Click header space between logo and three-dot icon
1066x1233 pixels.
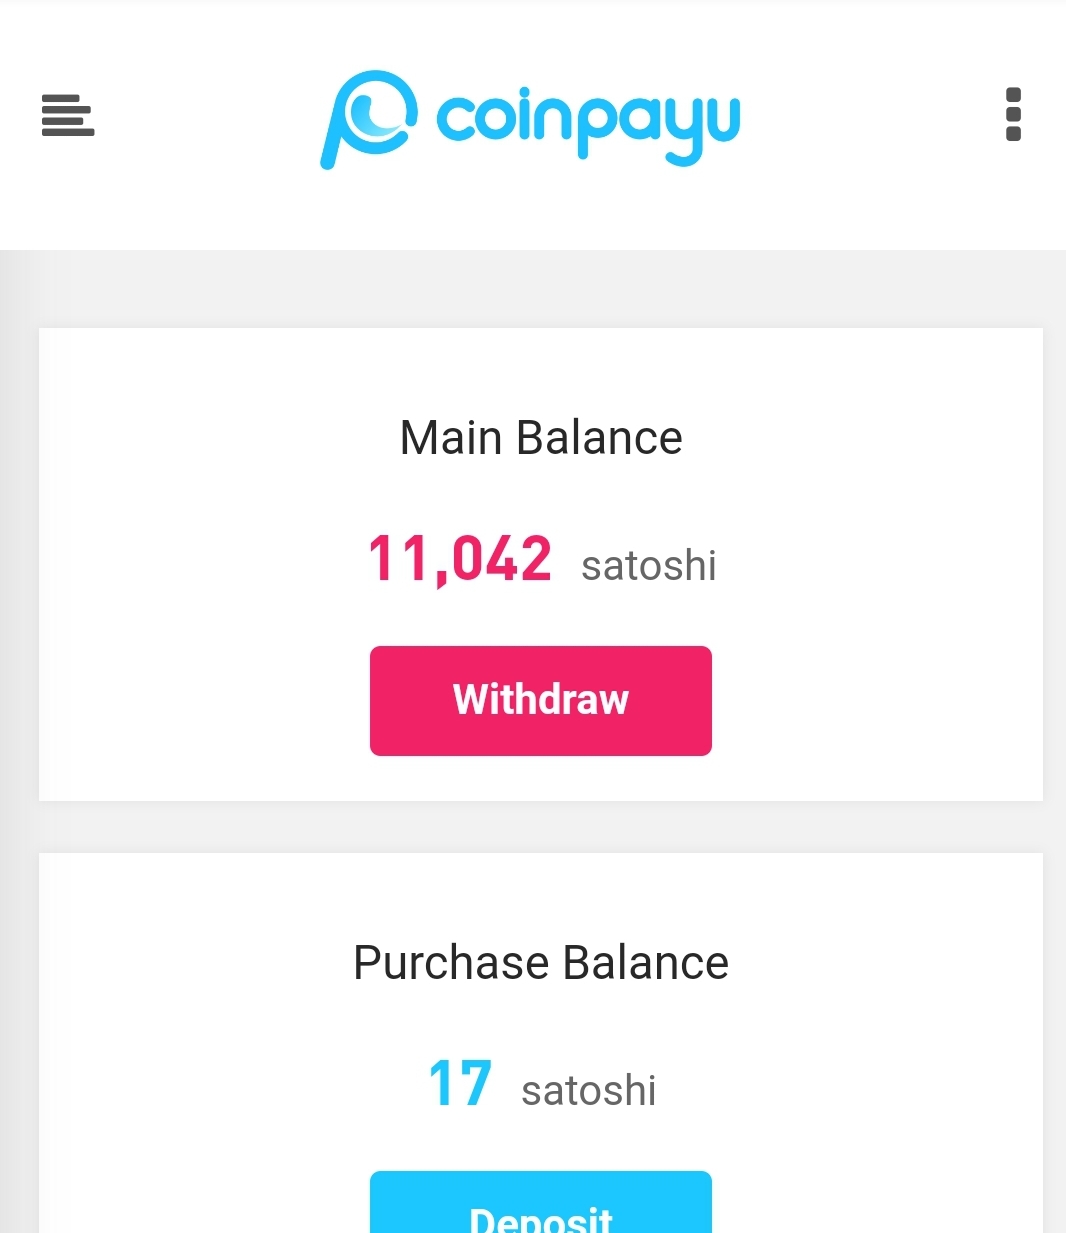pos(870,118)
